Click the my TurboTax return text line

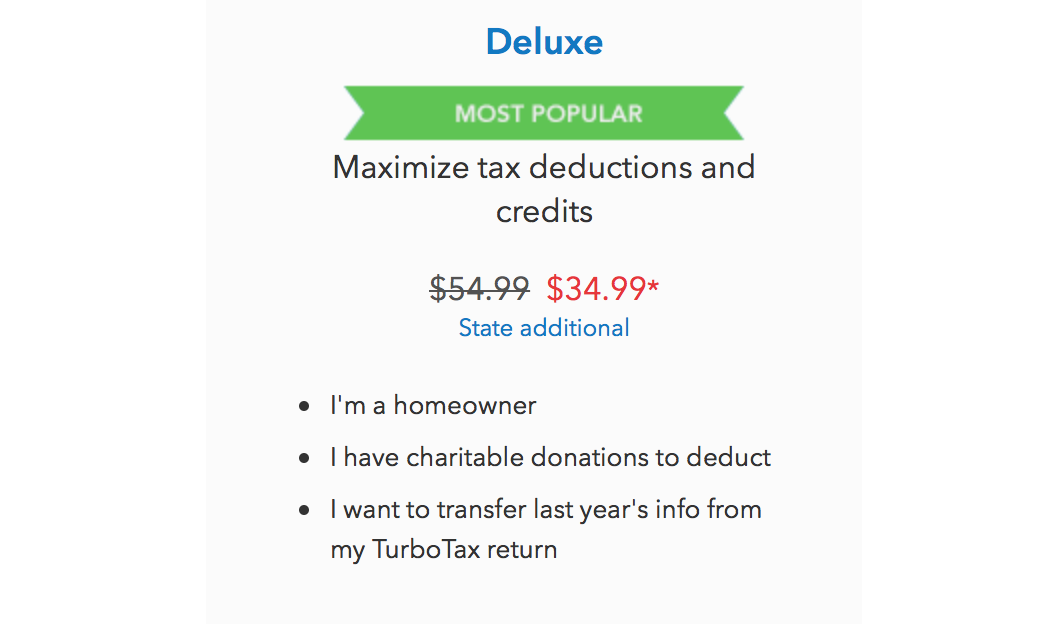click(443, 550)
